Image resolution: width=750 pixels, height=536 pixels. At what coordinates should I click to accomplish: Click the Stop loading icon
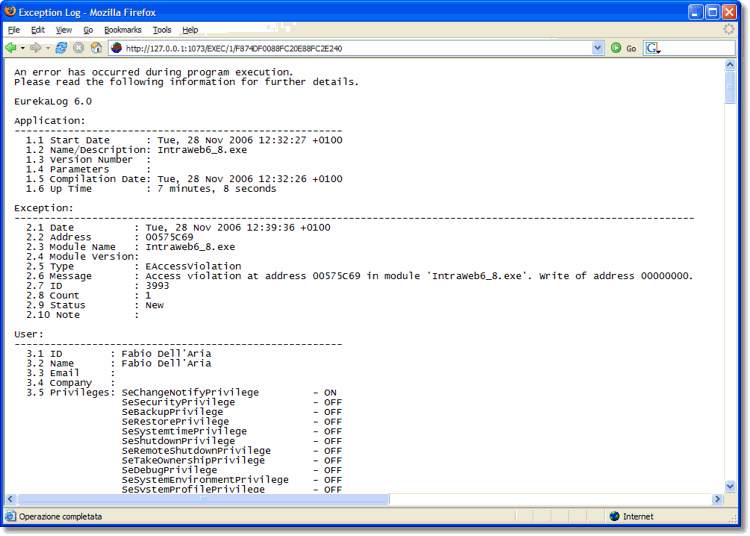78,48
